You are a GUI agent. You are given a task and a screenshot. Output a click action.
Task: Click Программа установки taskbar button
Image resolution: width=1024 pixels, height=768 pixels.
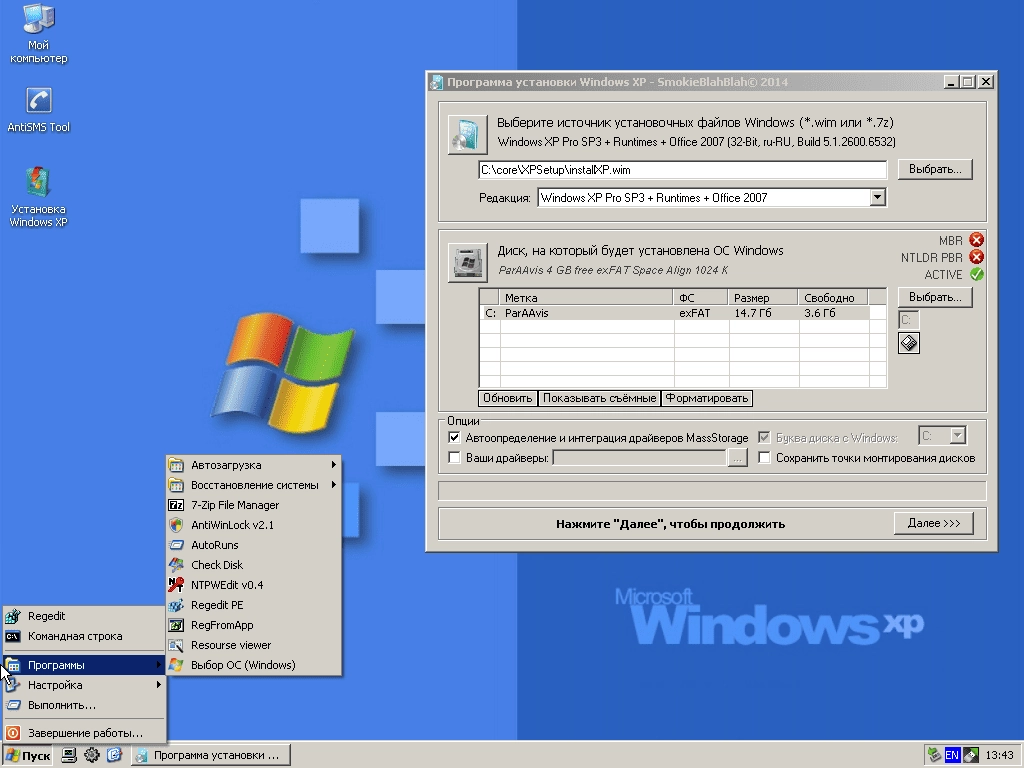tap(211, 756)
